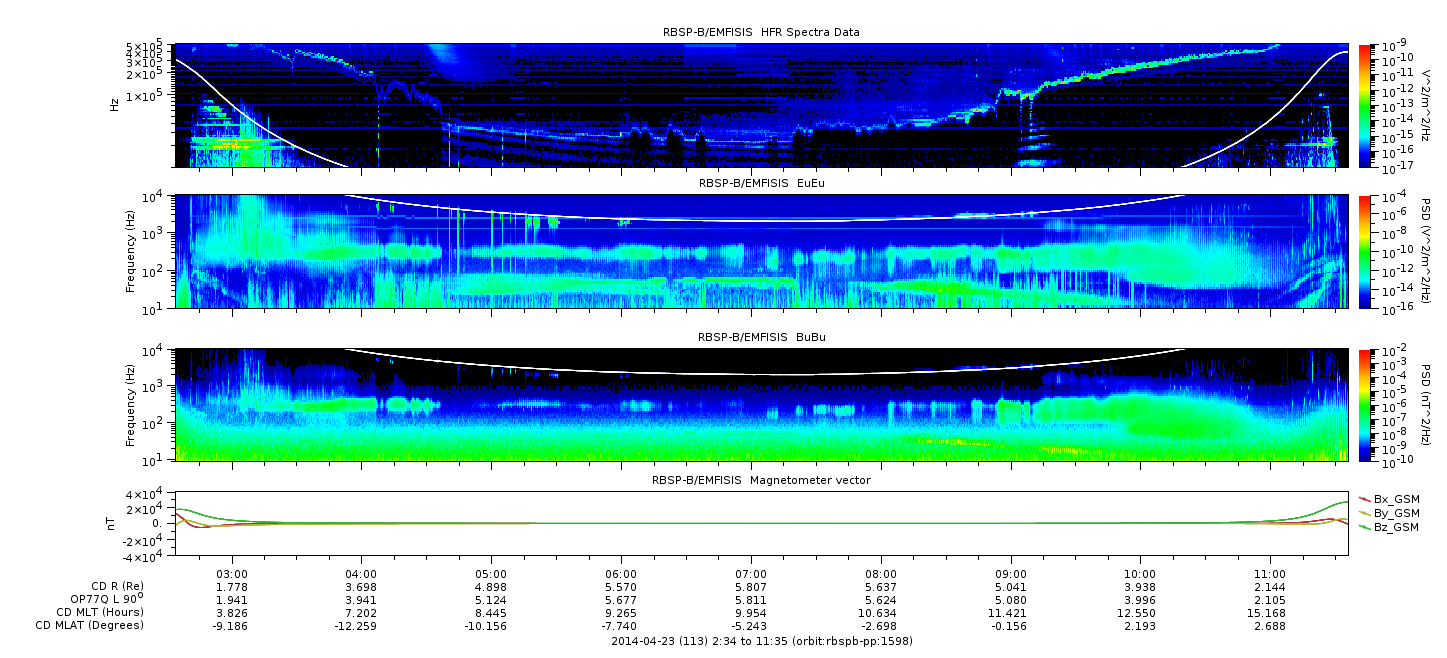Viewport: 1447px width, 658px height.
Task: Select the Bx_GSM legend entry
Action: (x=1395, y=499)
